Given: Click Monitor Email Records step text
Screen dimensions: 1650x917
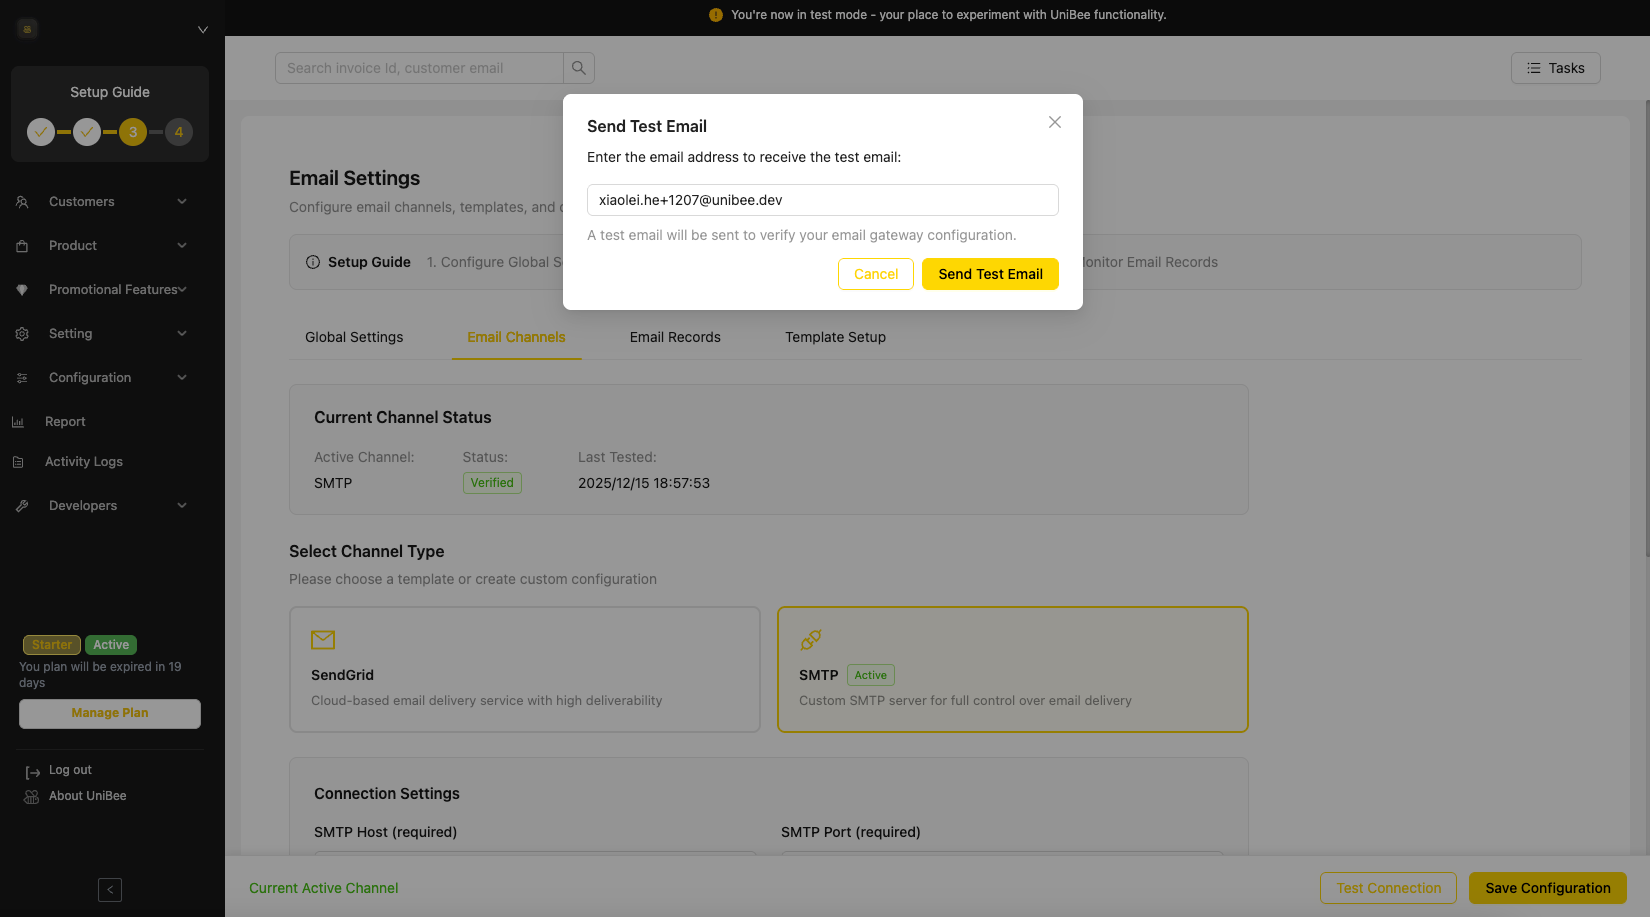Looking at the screenshot, I should pos(1150,262).
